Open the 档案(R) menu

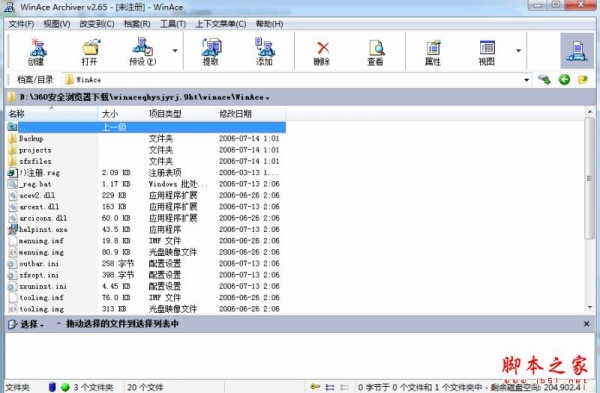pos(137,24)
